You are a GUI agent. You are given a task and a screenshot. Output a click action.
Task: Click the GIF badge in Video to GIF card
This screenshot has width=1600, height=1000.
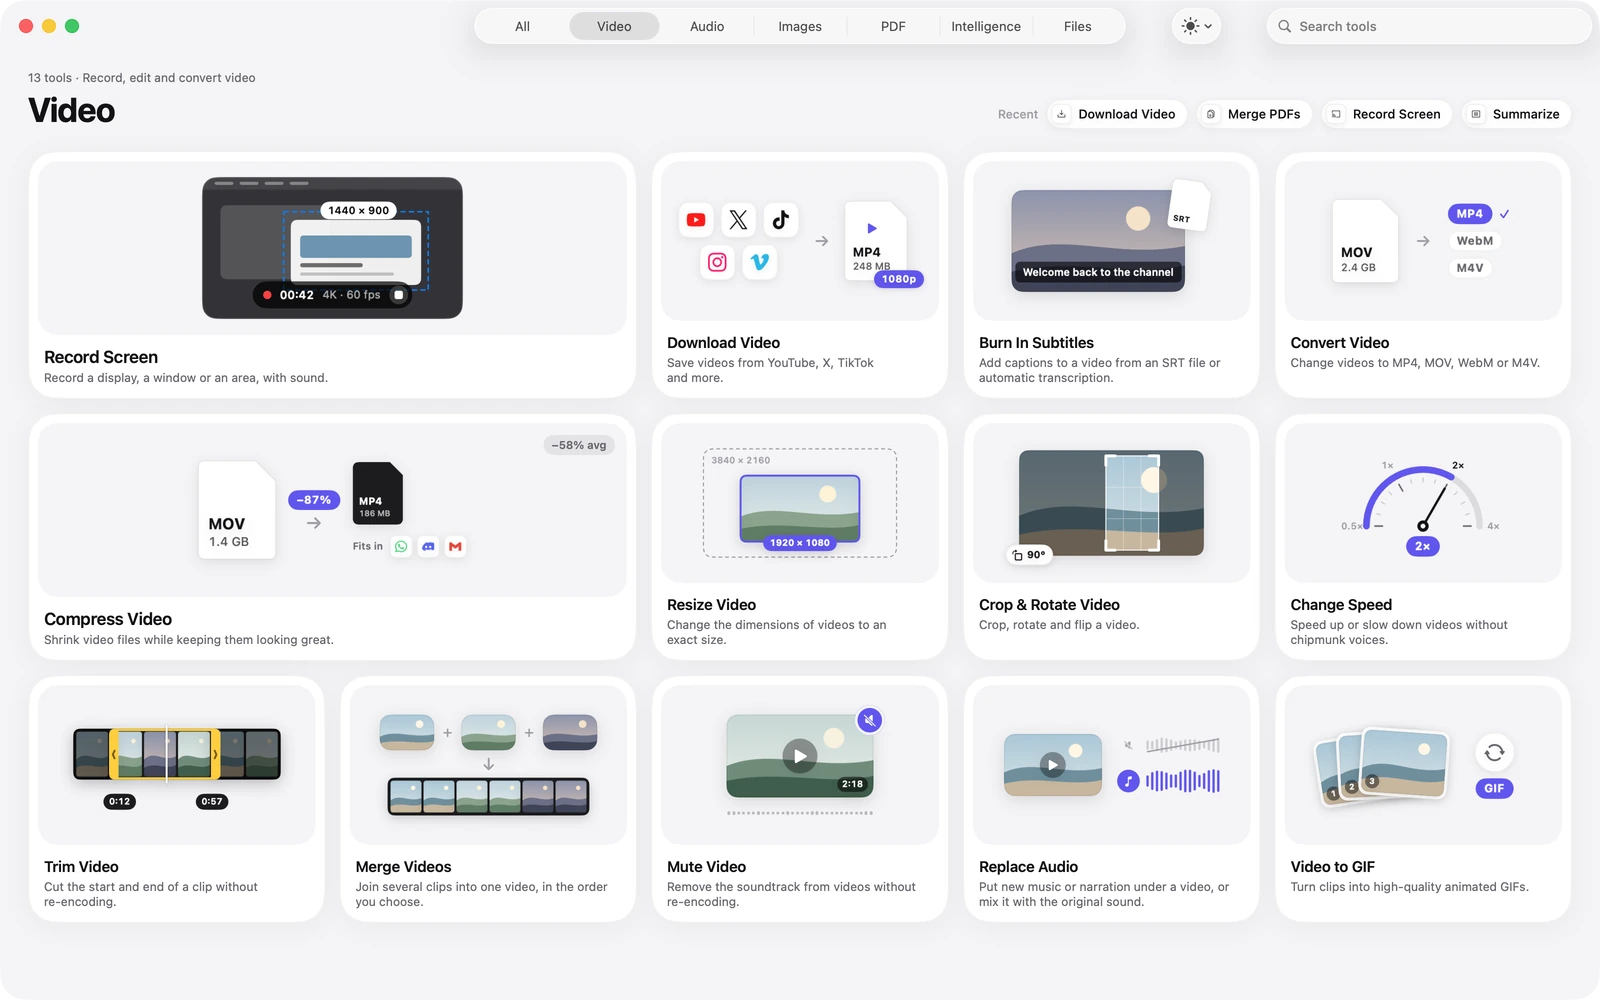[x=1494, y=788]
